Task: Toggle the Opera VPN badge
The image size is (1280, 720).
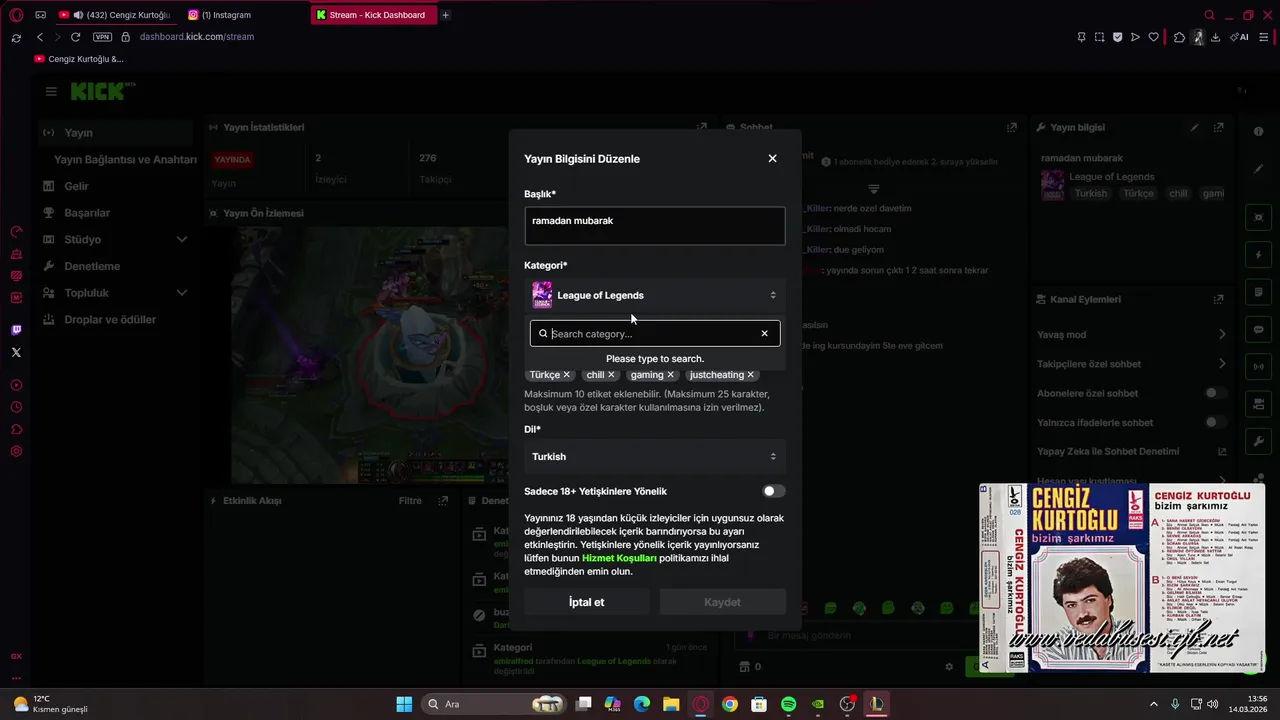Action: pos(102,37)
